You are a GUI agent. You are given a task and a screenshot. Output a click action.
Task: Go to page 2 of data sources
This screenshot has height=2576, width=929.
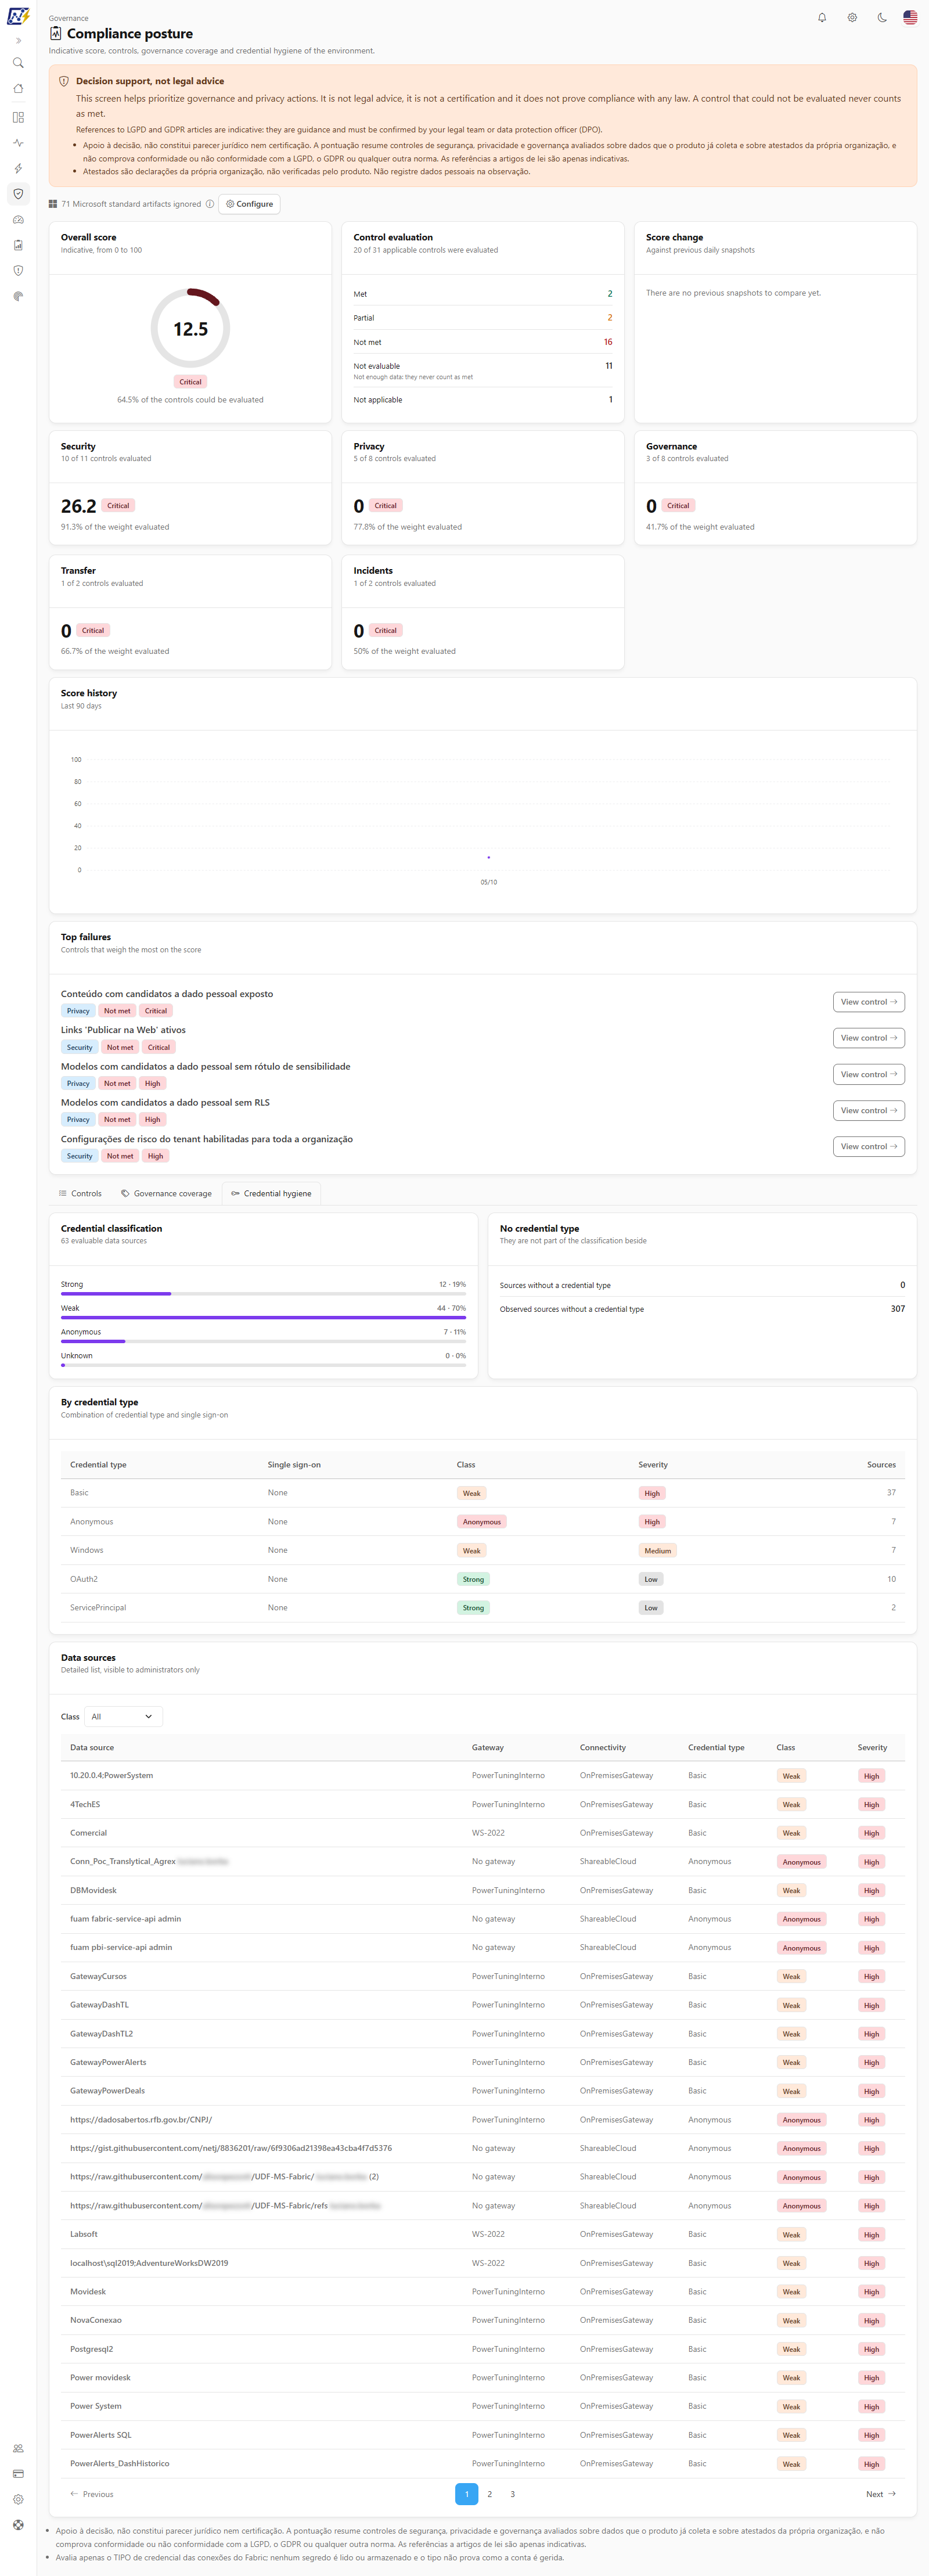pos(489,2494)
